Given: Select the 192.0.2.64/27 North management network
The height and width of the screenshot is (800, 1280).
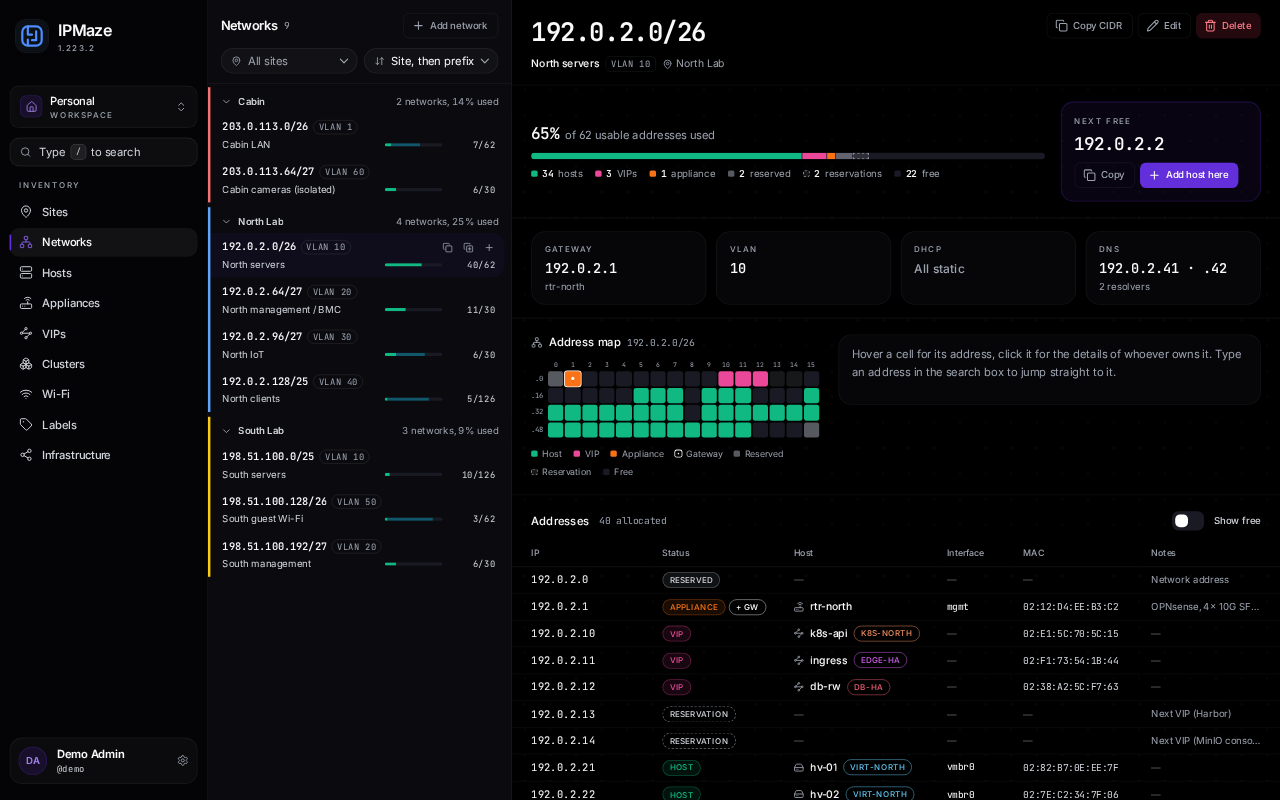Looking at the screenshot, I should (x=359, y=301).
